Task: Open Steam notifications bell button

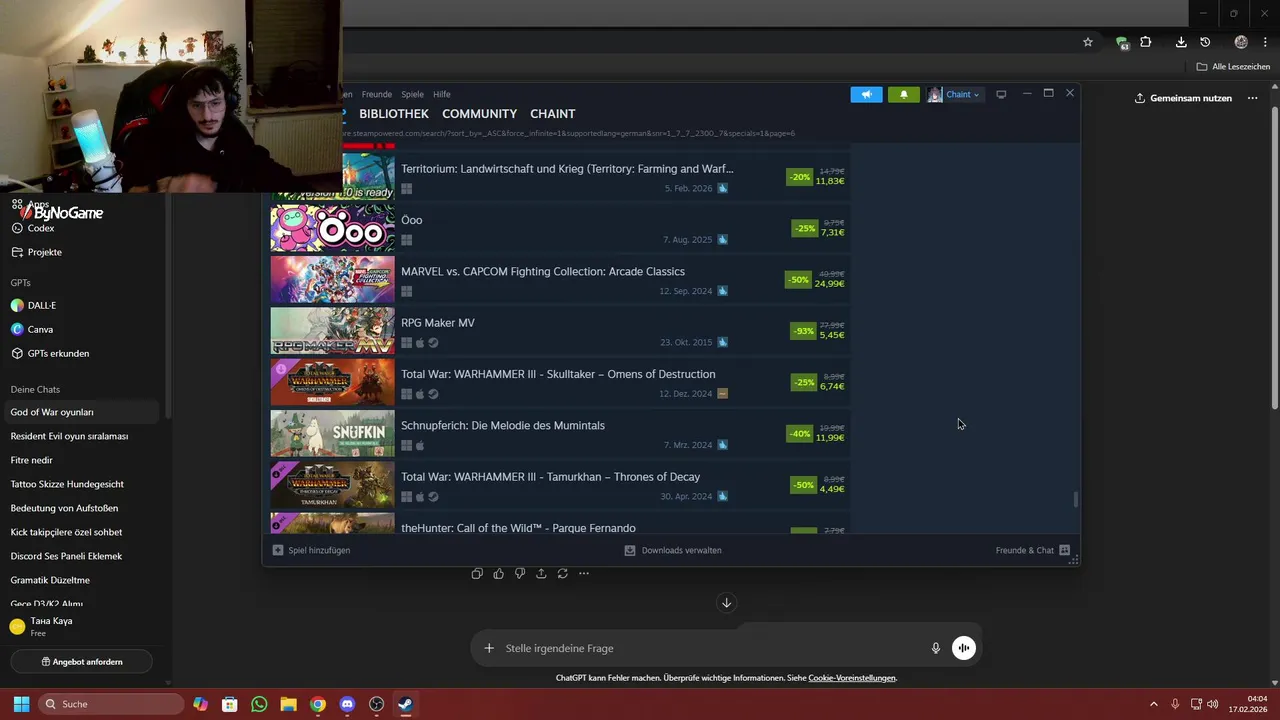Action: [x=903, y=94]
